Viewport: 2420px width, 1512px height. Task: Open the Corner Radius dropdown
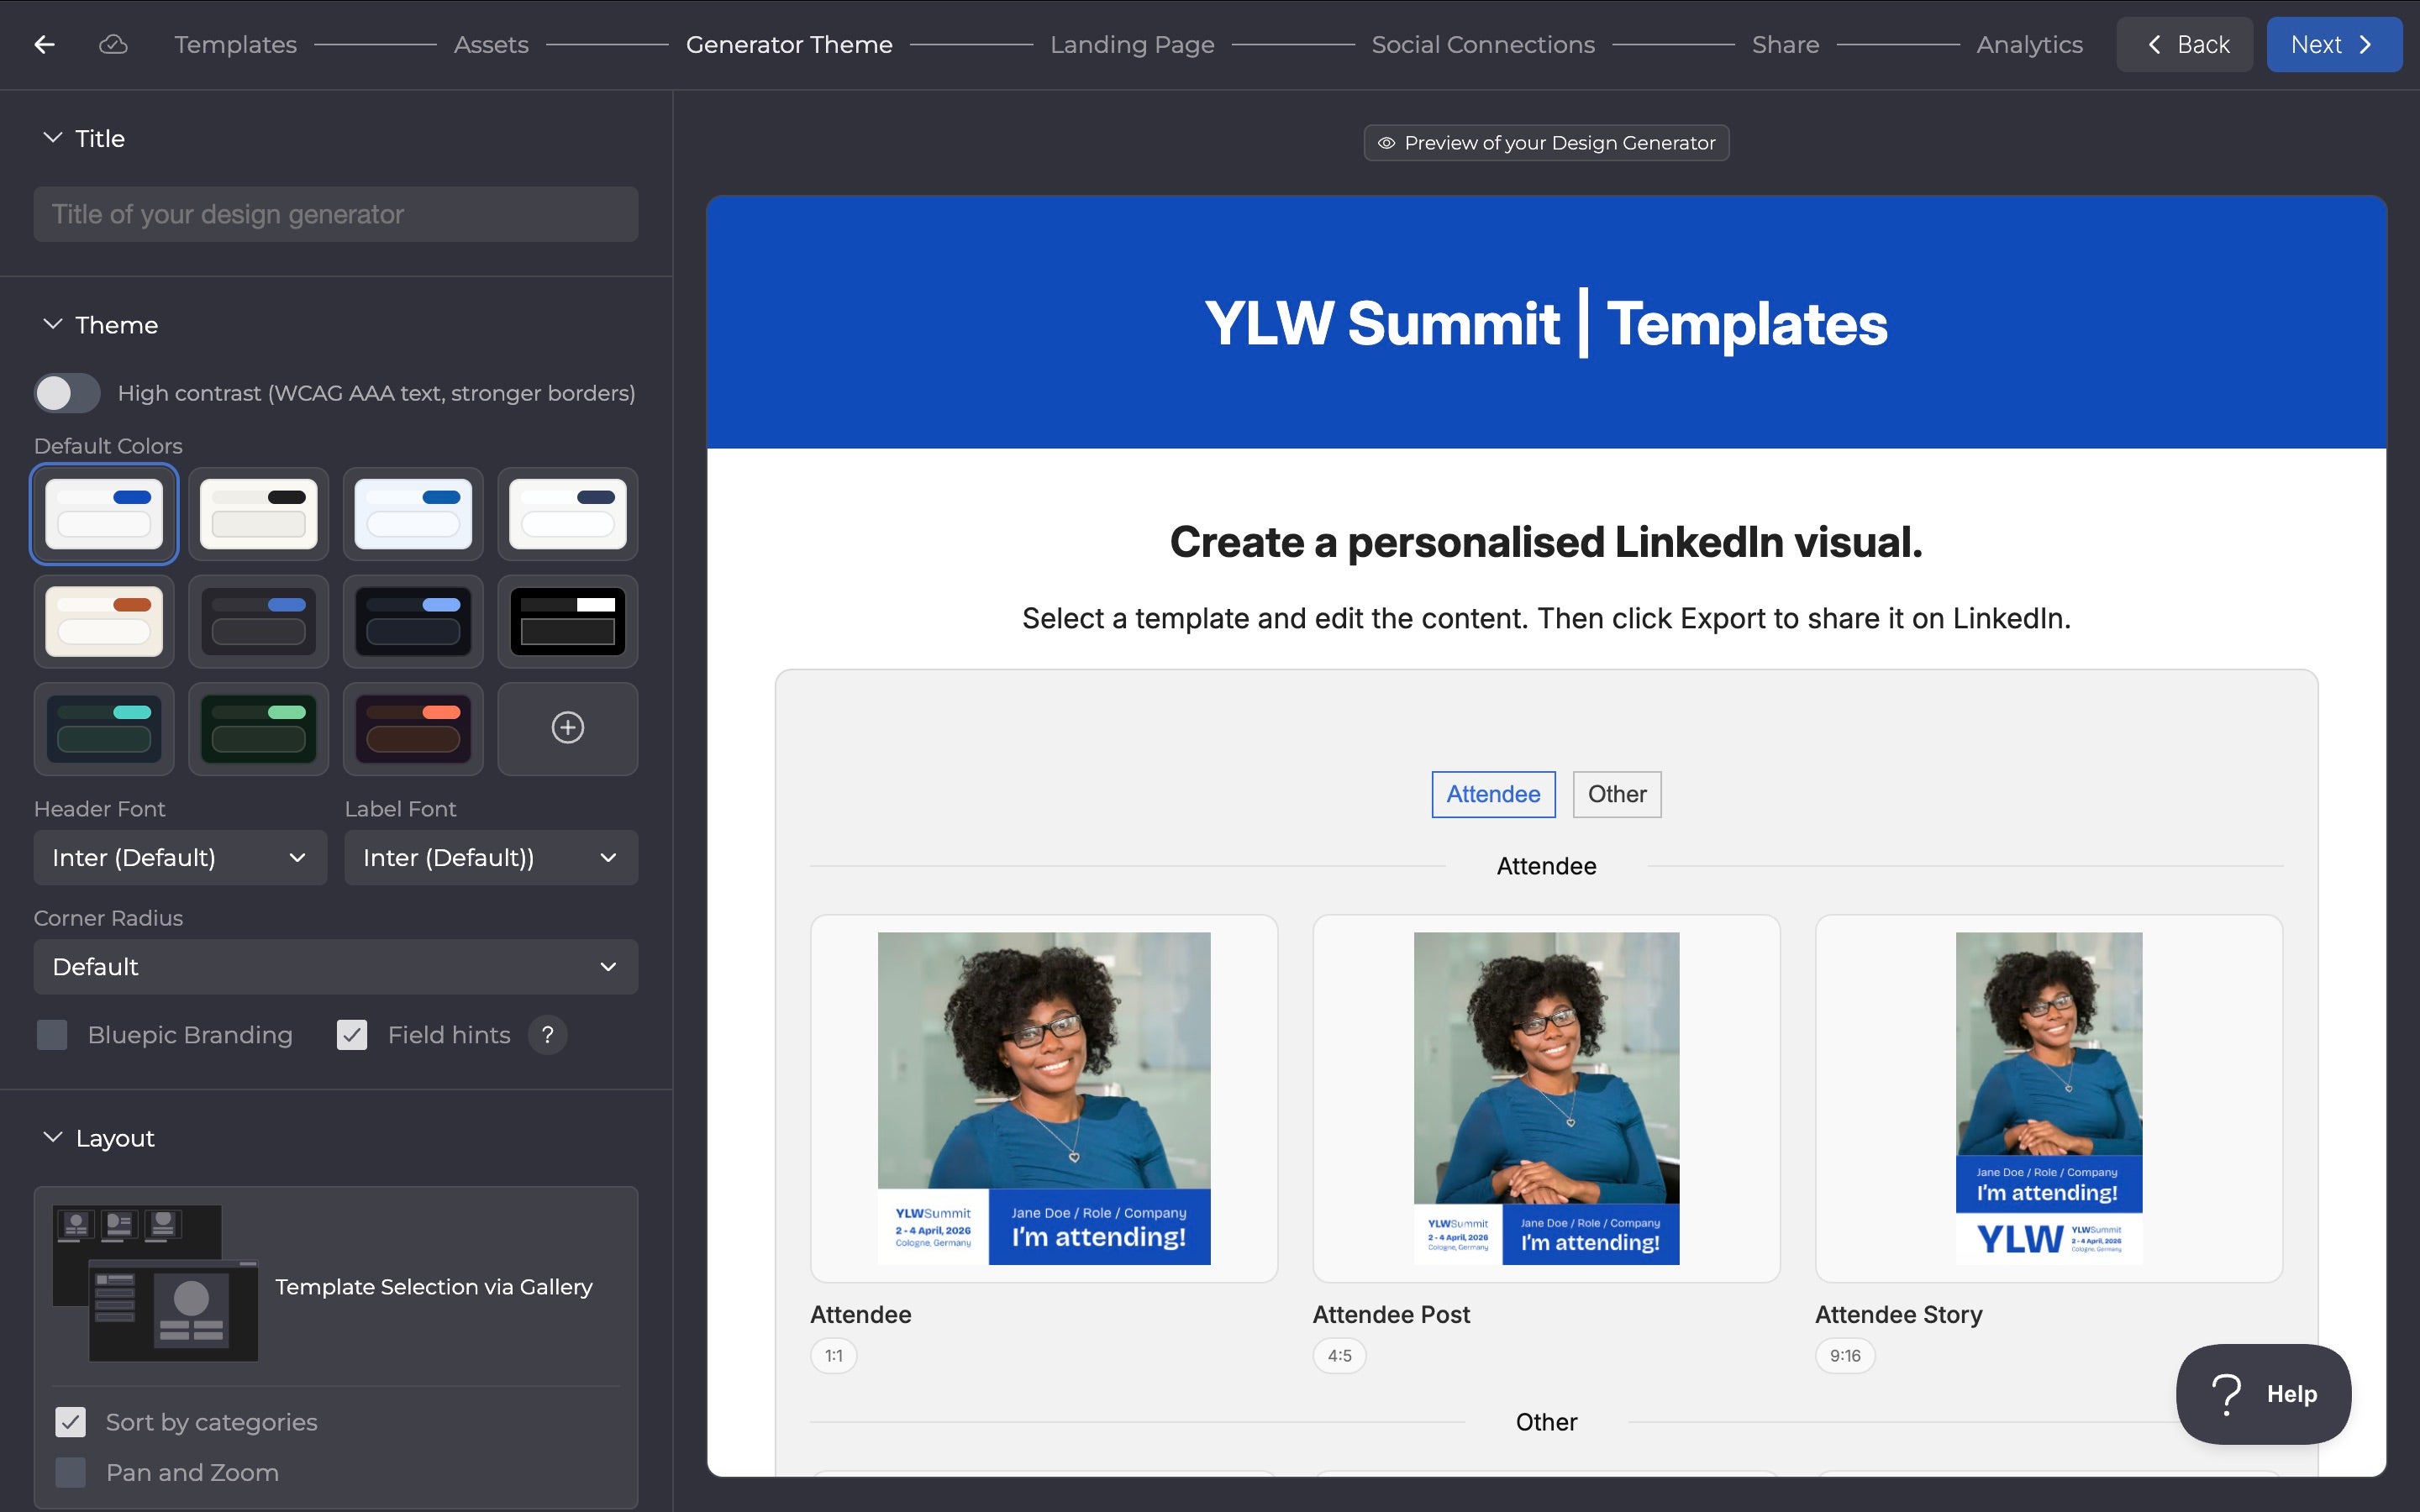(x=336, y=966)
